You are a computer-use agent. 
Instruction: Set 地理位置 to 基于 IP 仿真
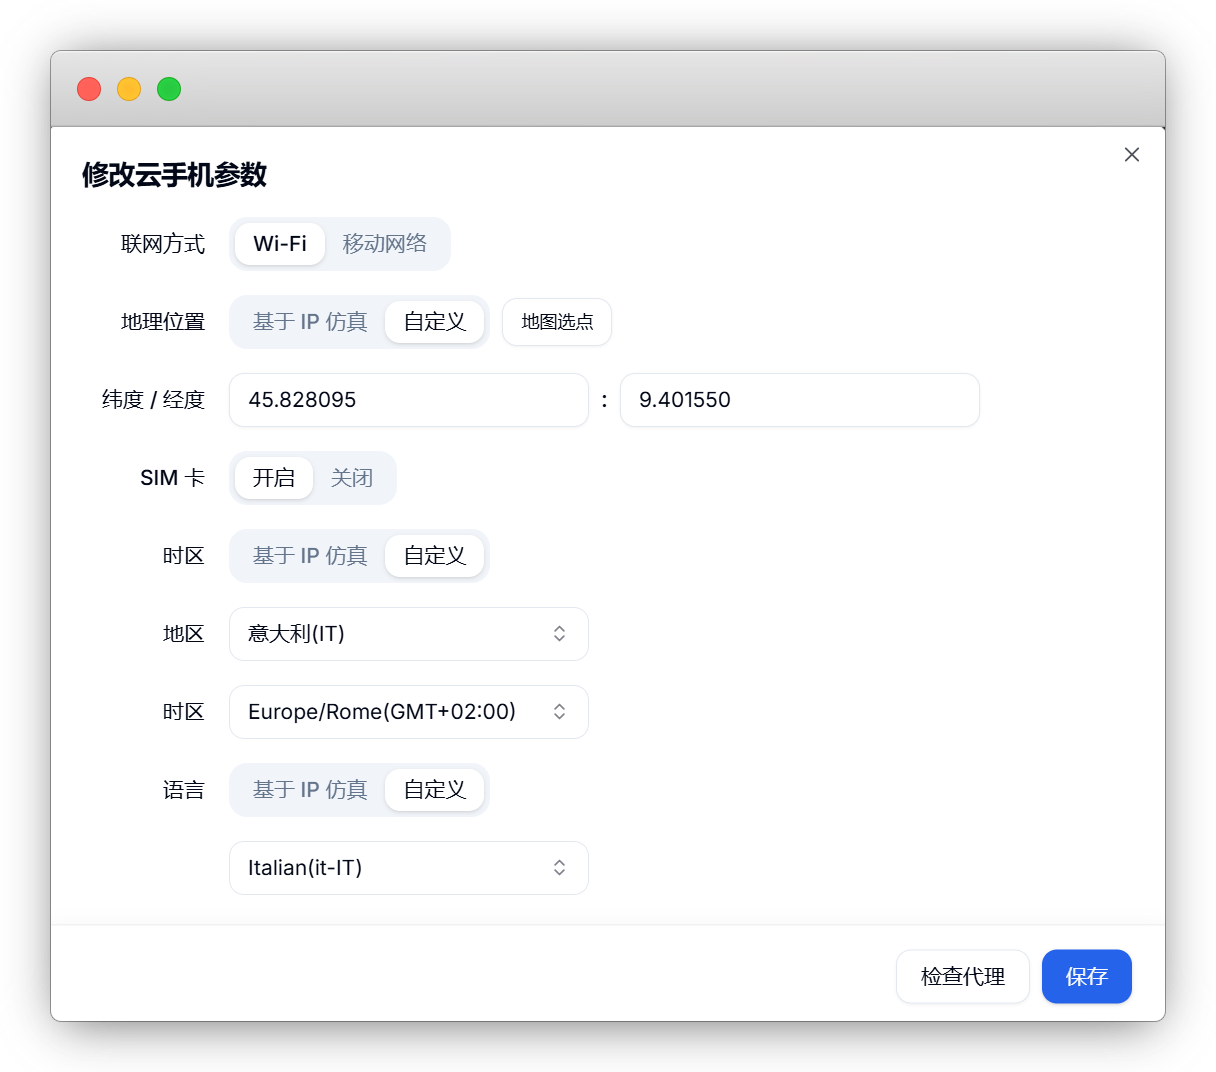(x=309, y=322)
